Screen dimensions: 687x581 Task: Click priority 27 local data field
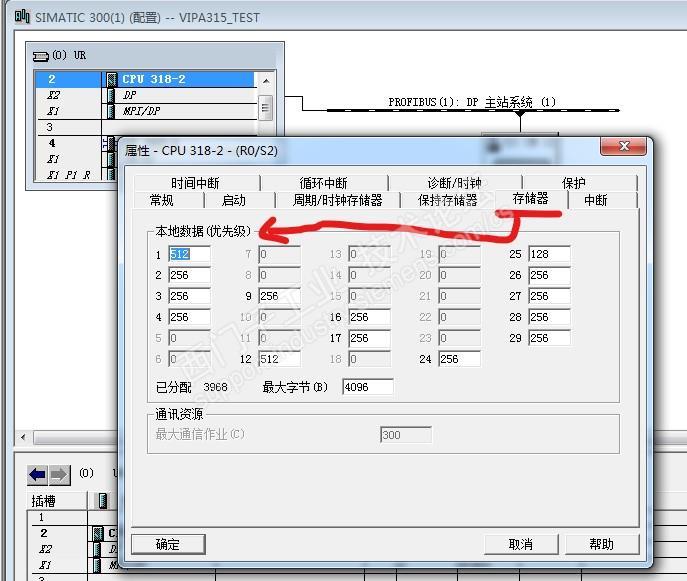[x=549, y=296]
